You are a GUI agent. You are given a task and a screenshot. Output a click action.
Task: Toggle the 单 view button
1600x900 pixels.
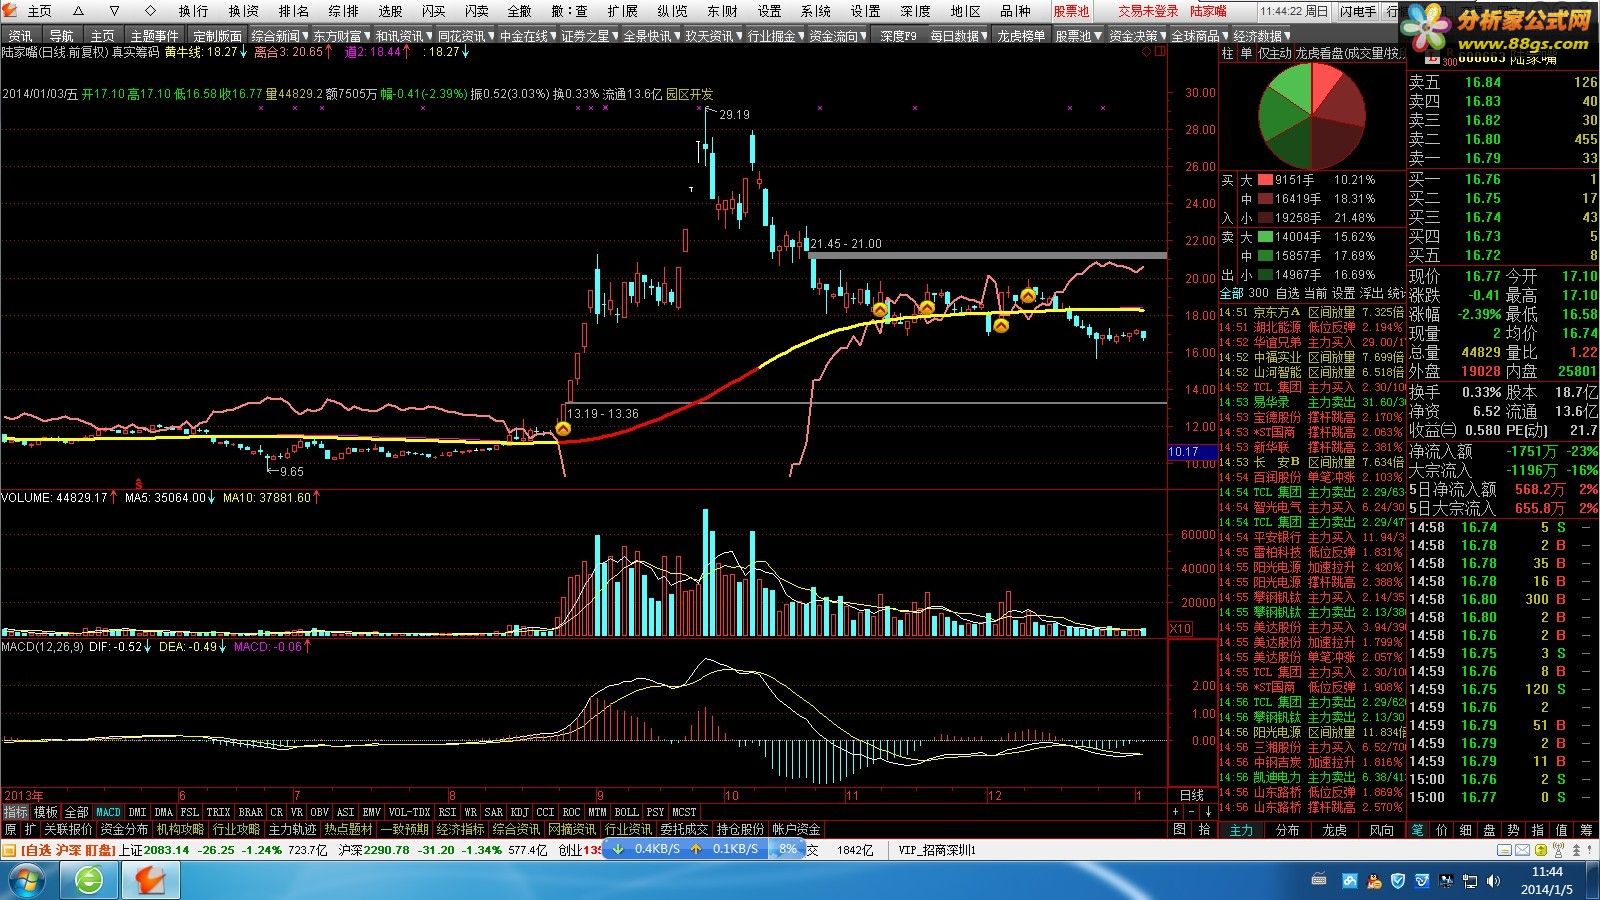click(x=1246, y=53)
